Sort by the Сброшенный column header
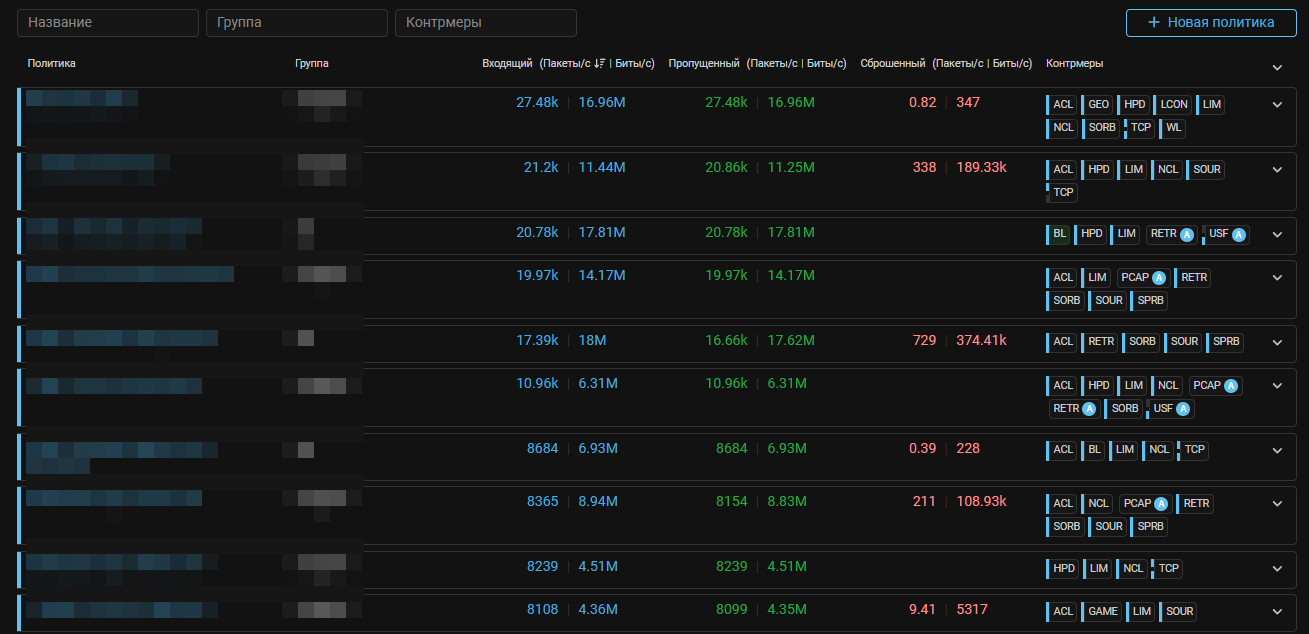 coord(894,64)
